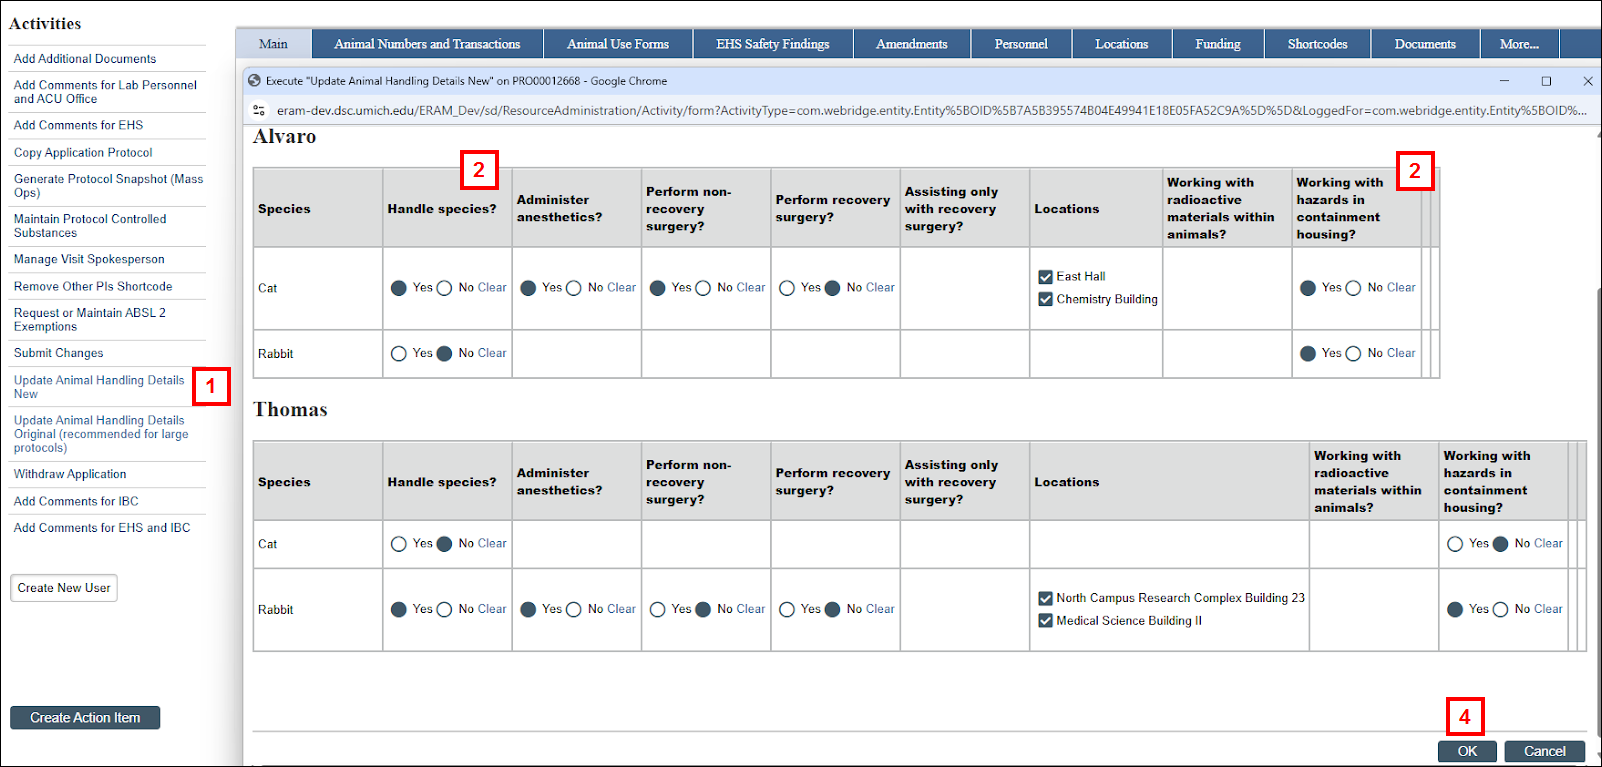
Task: Clear Alvaro Cat Handle species selection
Action: pos(492,288)
